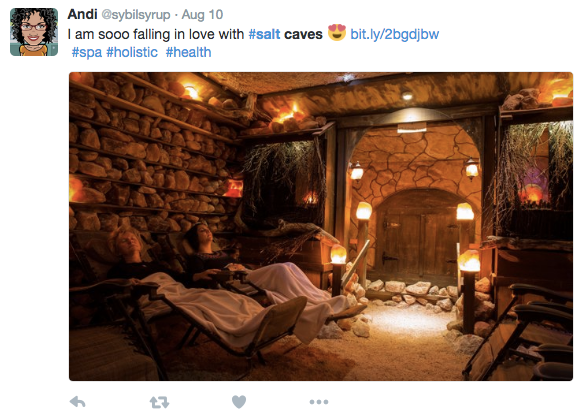
Task: Retweet Andi's salt caves tweet
Action: tap(159, 402)
